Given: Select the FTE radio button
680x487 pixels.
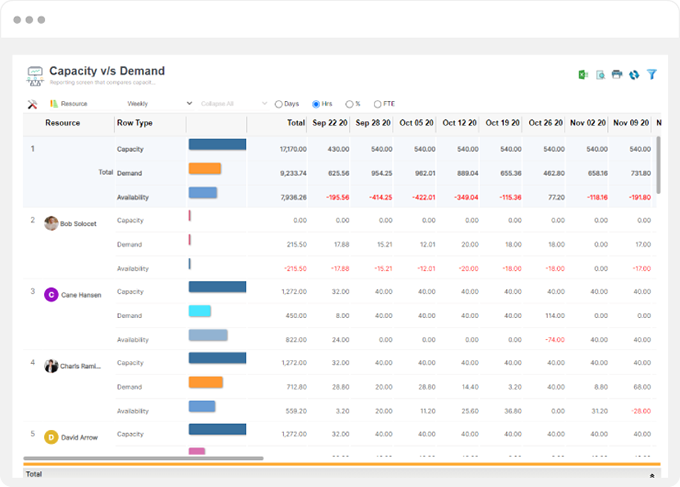Looking at the screenshot, I should [x=377, y=104].
